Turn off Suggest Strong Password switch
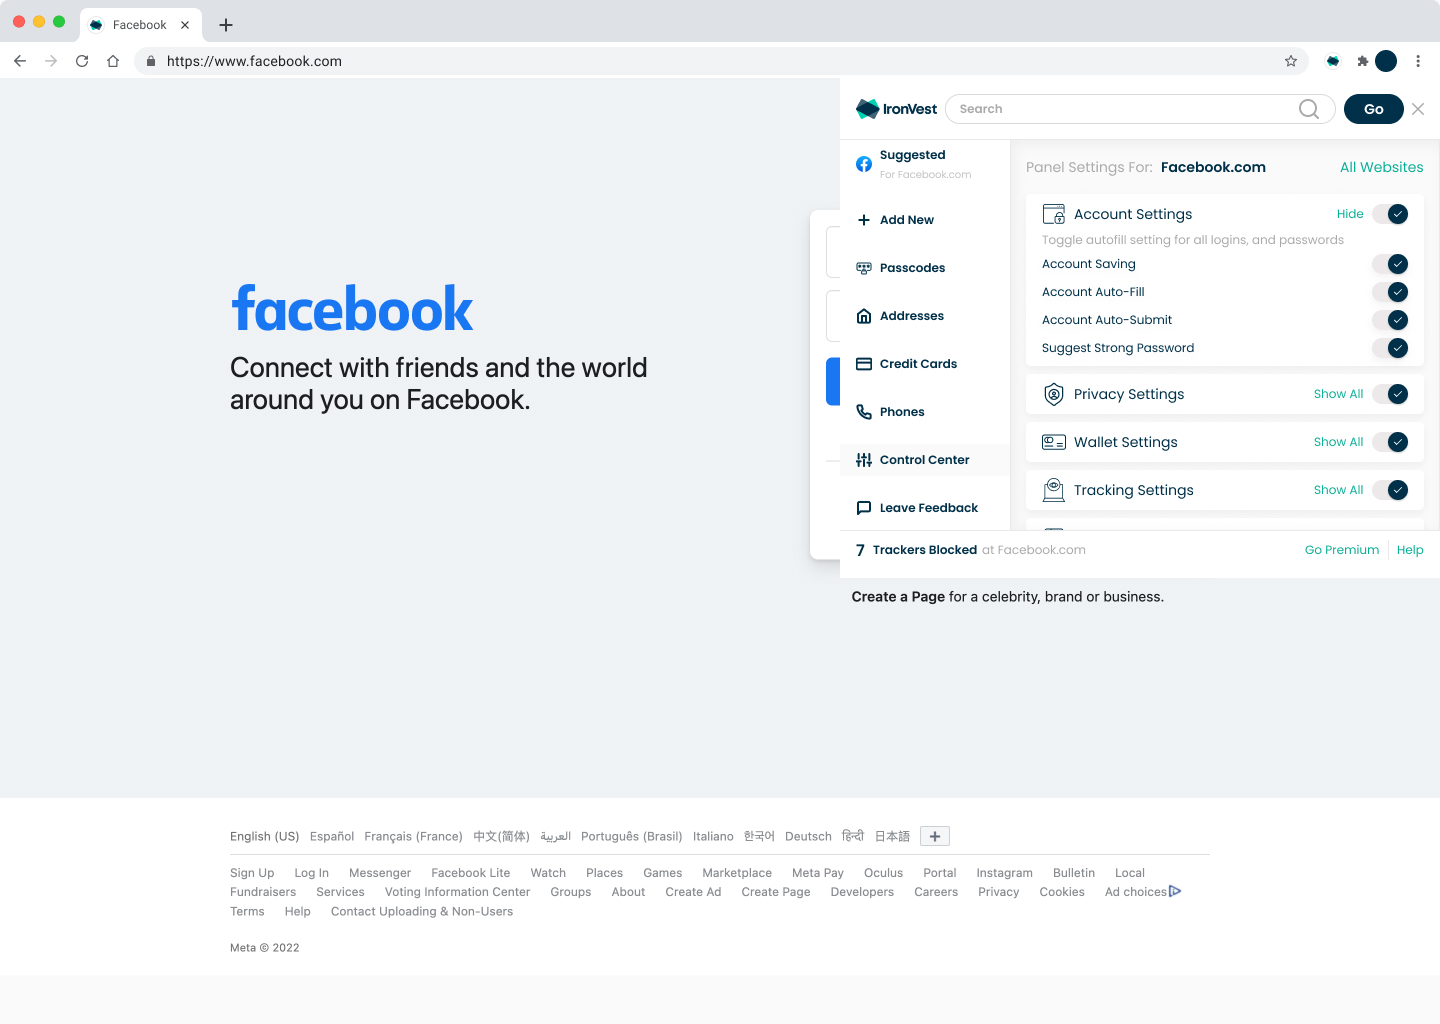 [1390, 348]
